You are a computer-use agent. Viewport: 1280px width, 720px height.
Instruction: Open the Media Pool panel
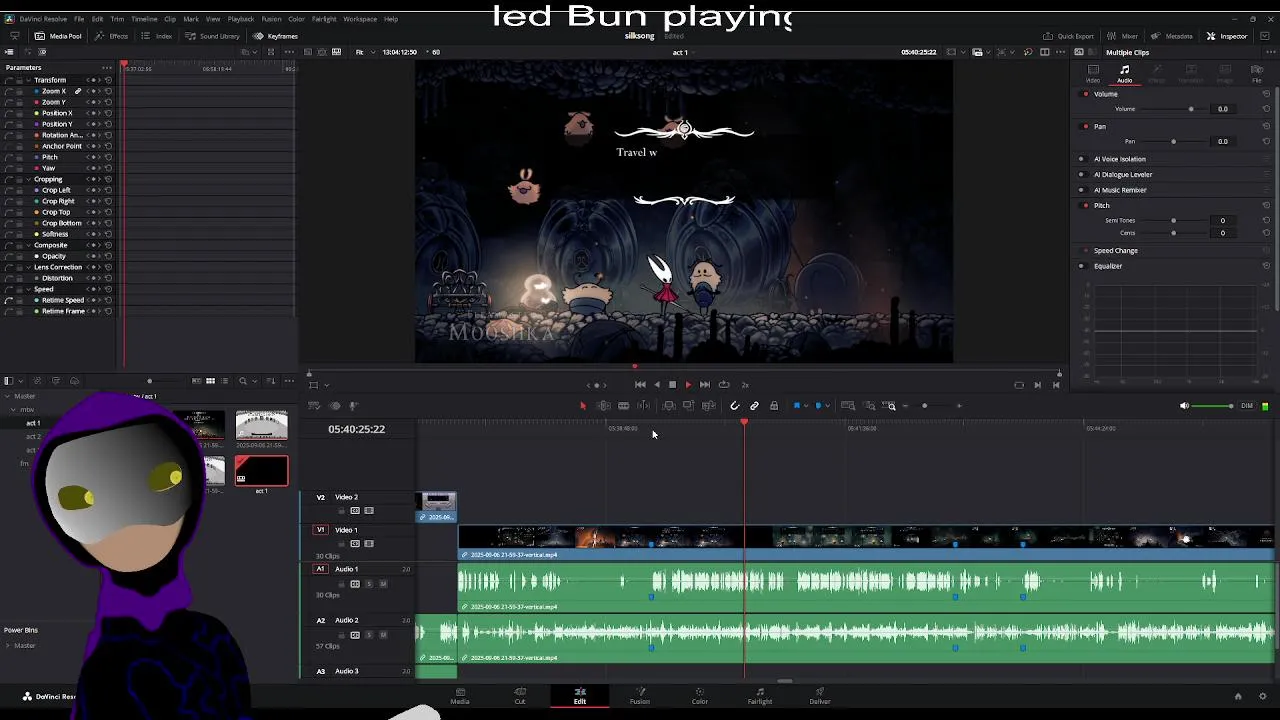(59, 36)
